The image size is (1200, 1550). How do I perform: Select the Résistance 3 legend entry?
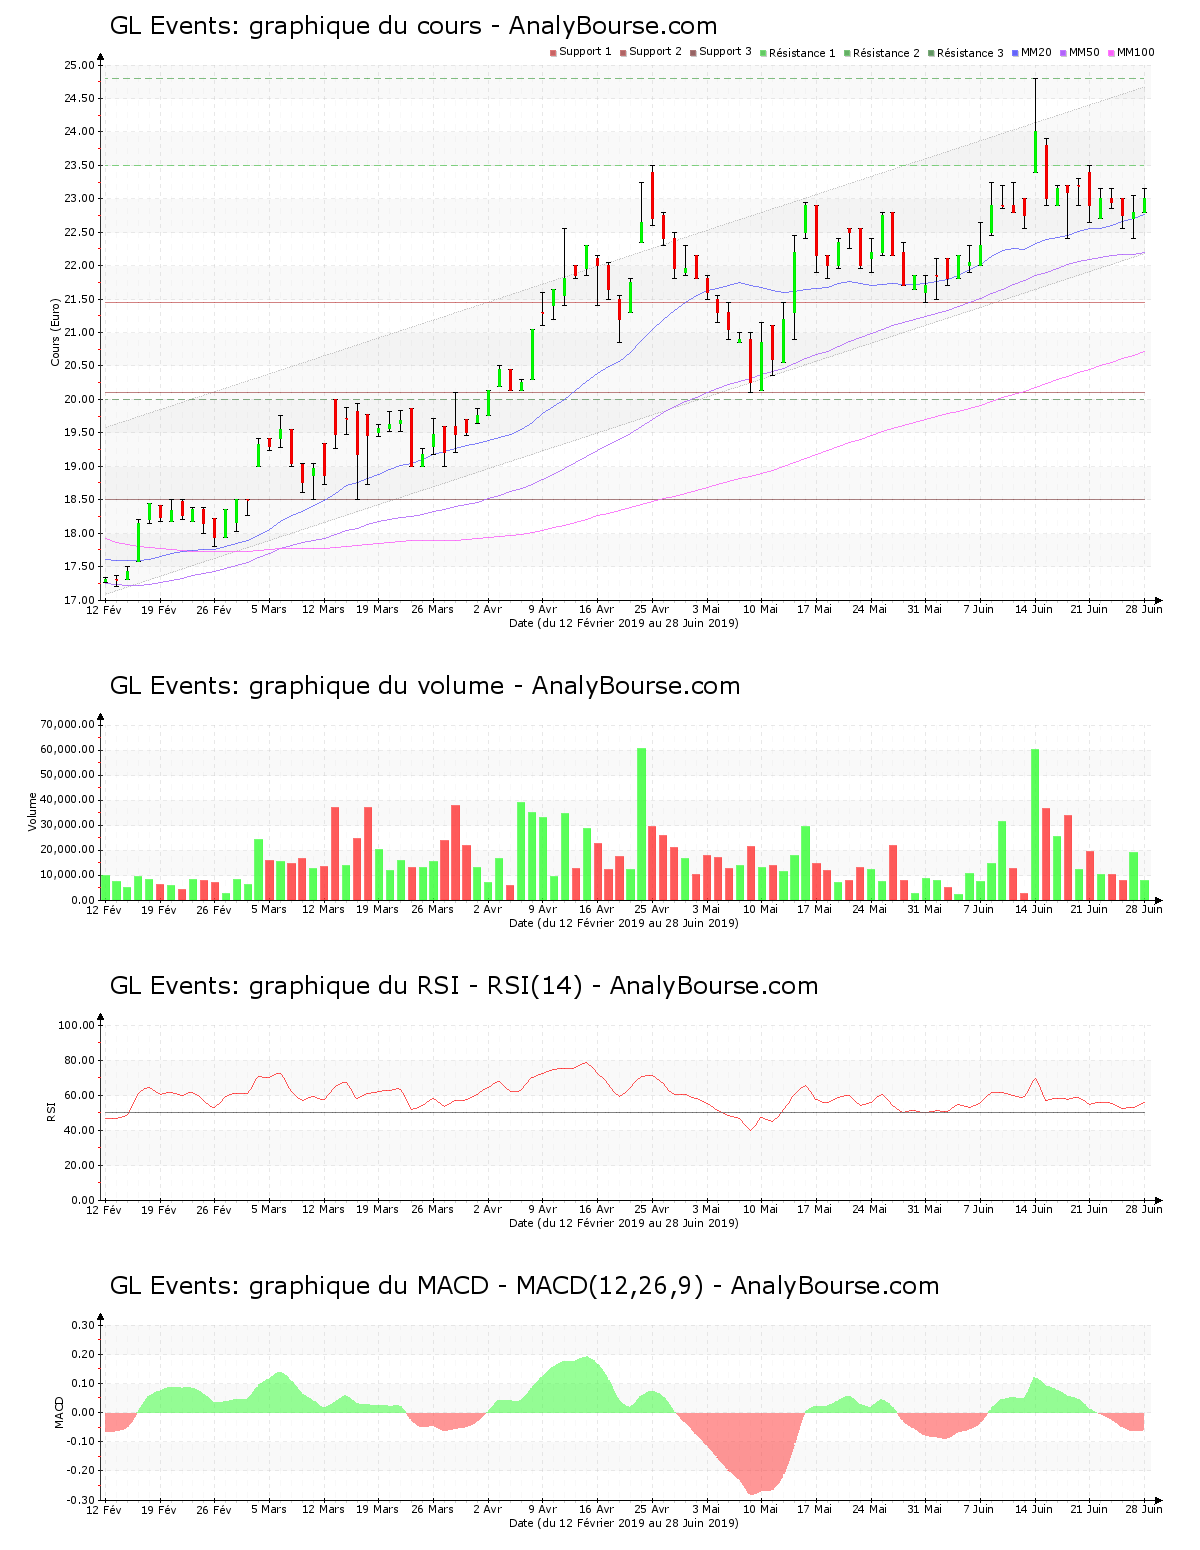pos(965,53)
